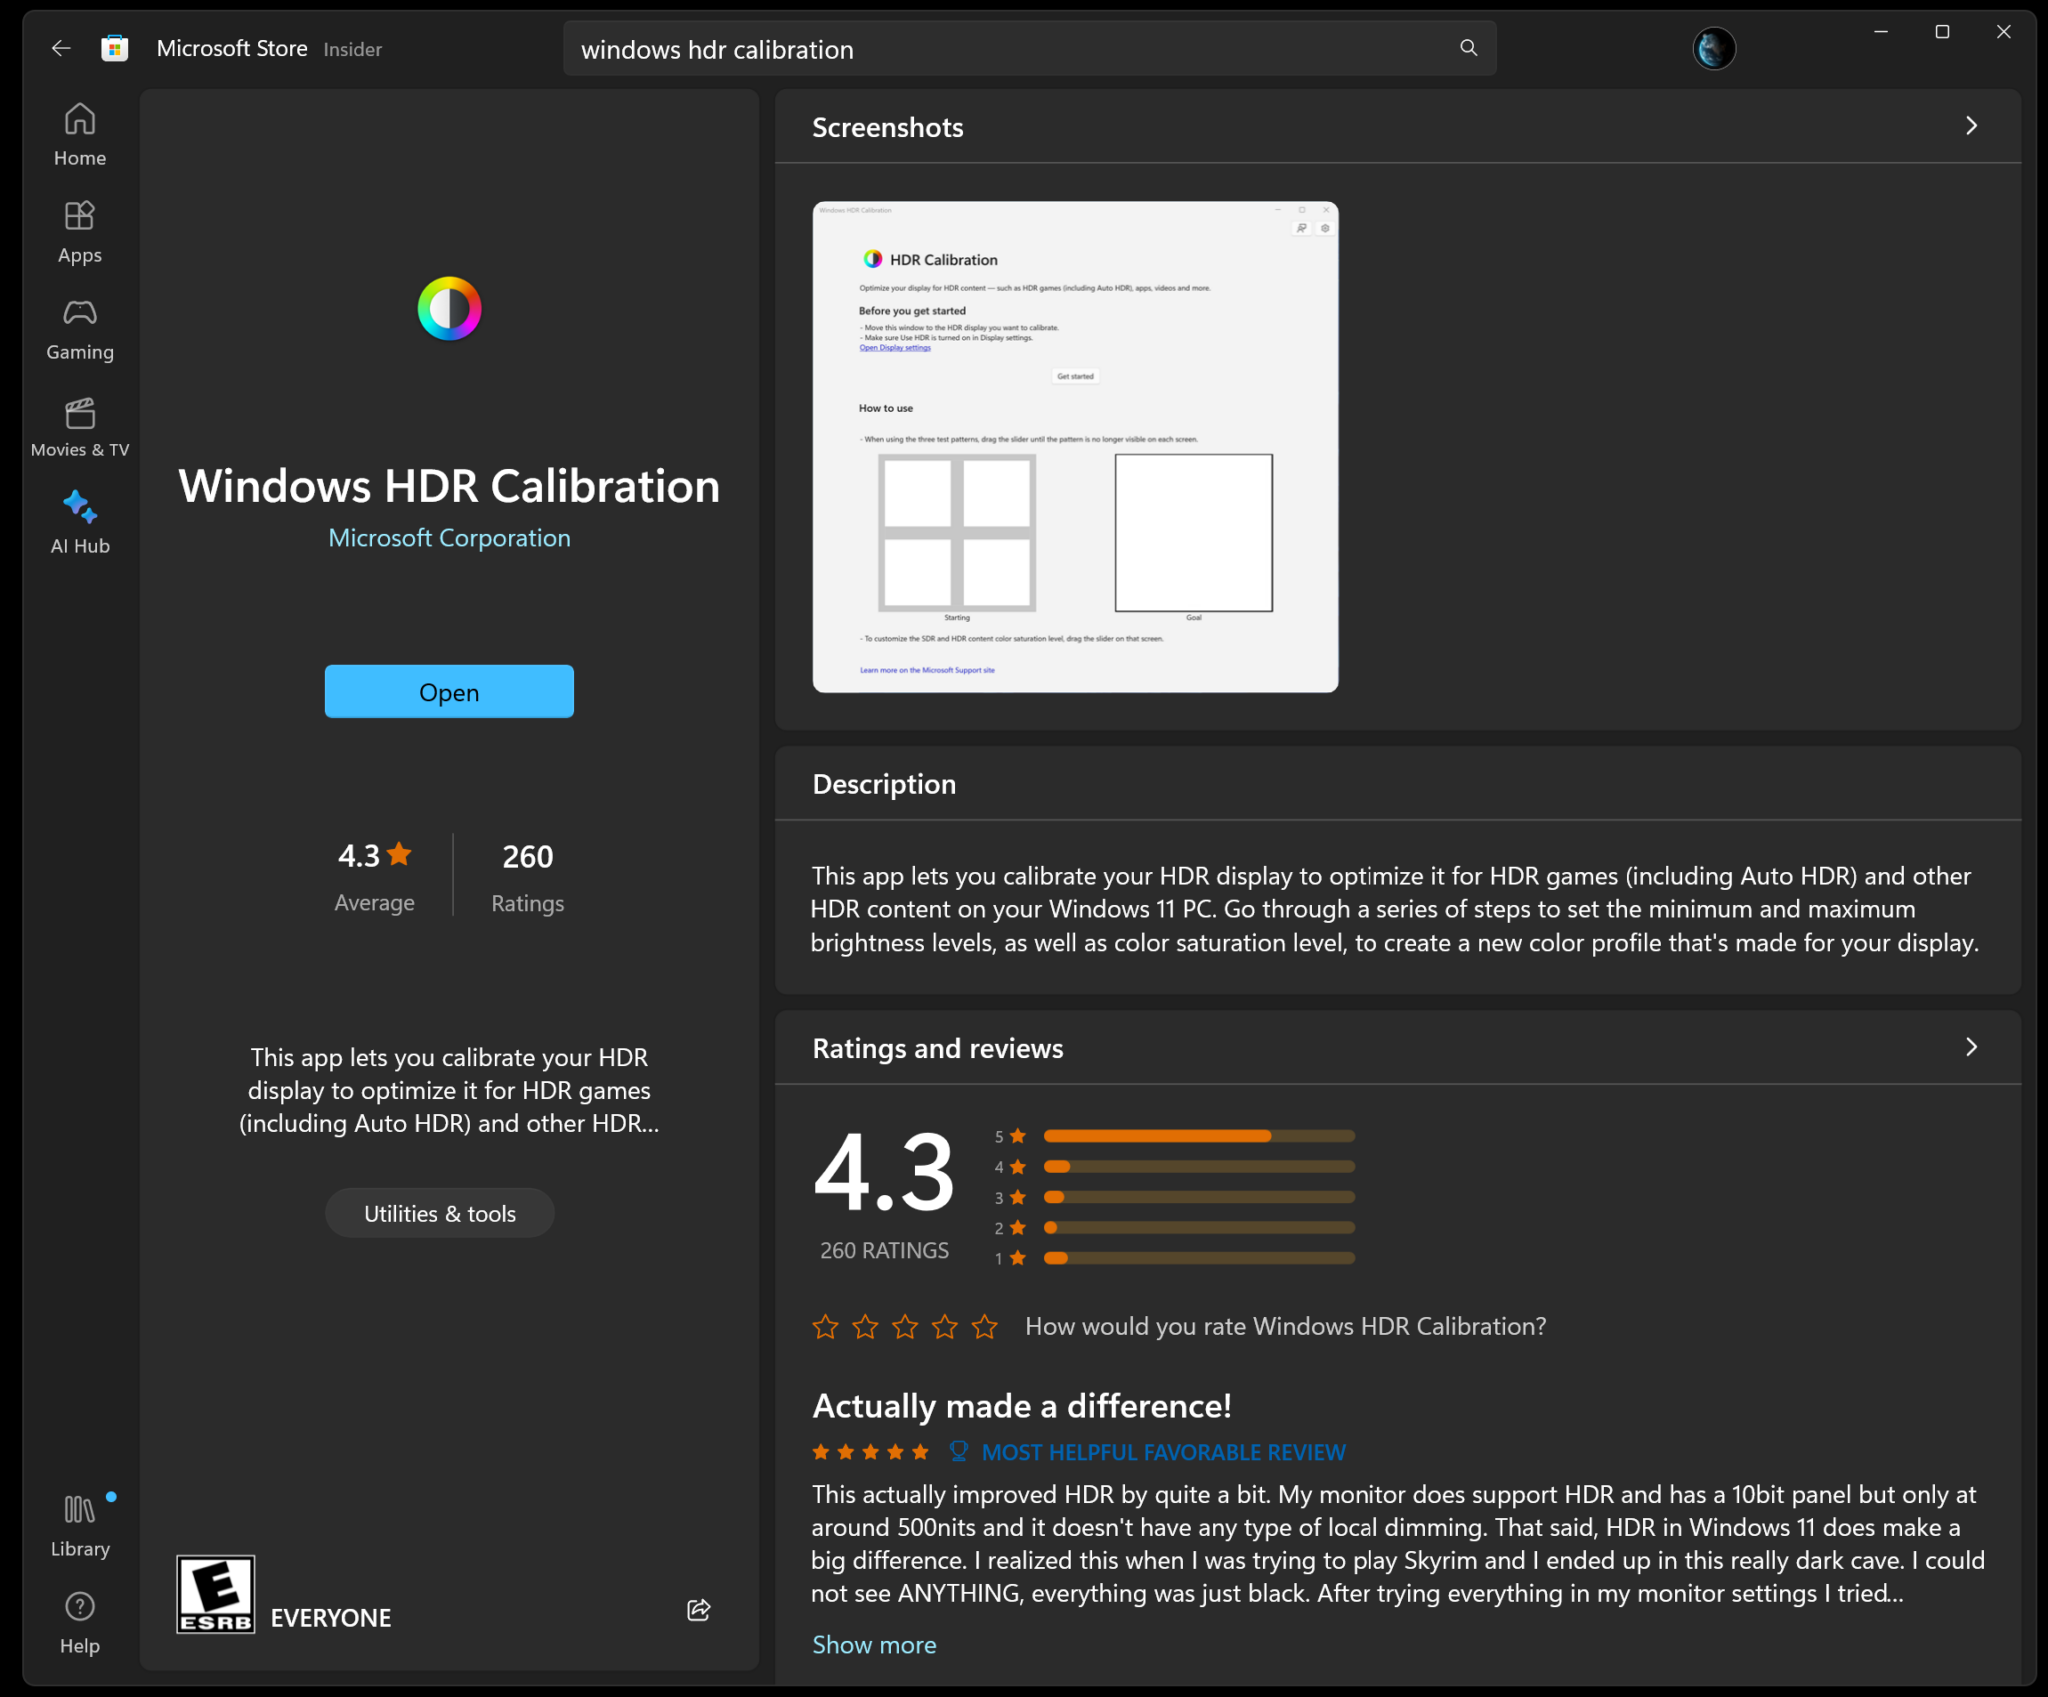Click the Open button
Image resolution: width=2048 pixels, height=1697 pixels.
pos(449,691)
